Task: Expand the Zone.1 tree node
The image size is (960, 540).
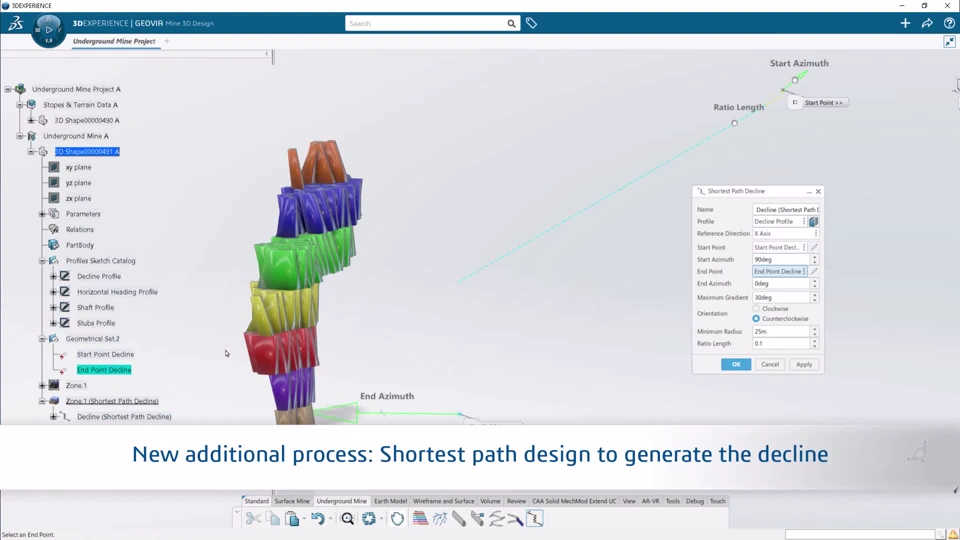Action: point(42,386)
